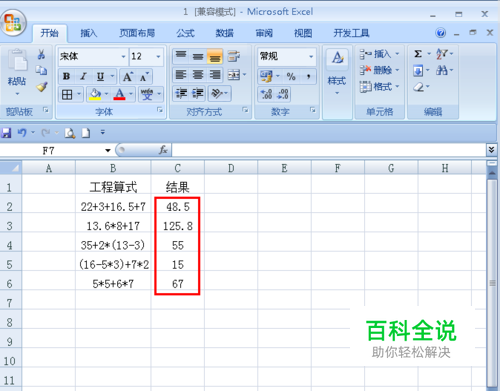Set top vertical alignment

[181, 55]
